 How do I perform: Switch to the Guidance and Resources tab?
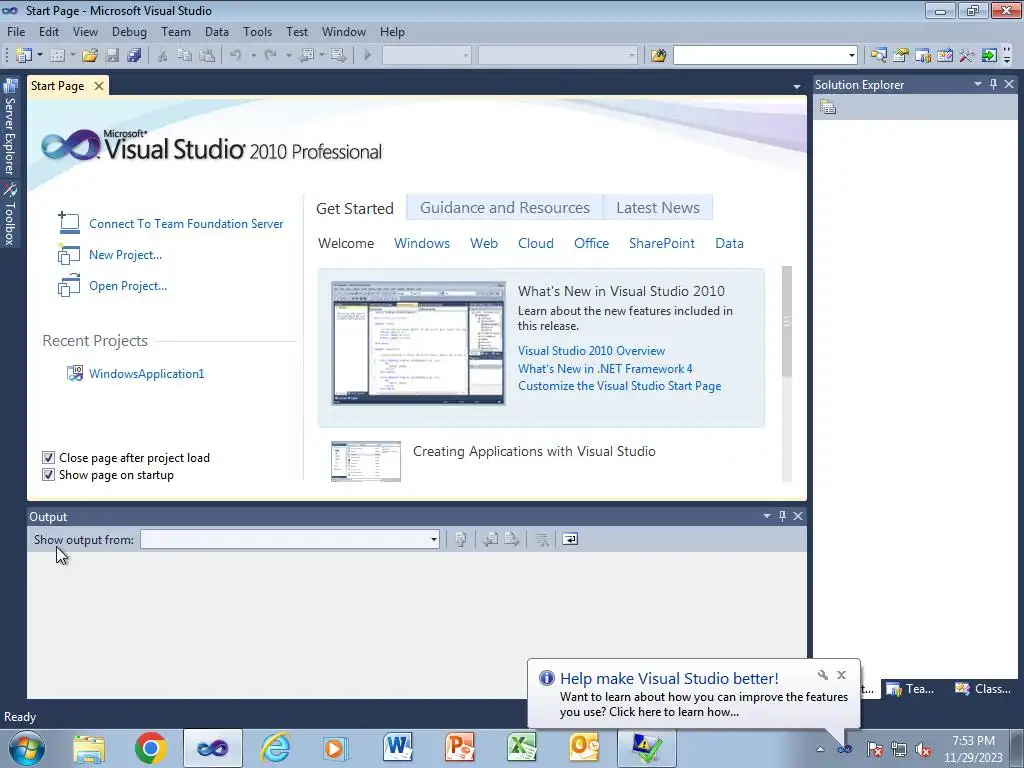[505, 208]
